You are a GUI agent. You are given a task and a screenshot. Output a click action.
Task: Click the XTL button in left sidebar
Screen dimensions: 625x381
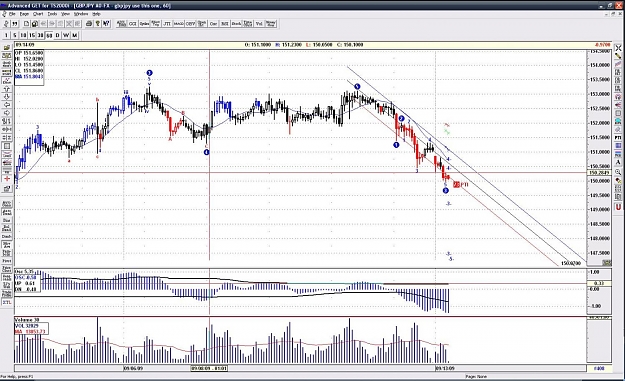coord(7,302)
